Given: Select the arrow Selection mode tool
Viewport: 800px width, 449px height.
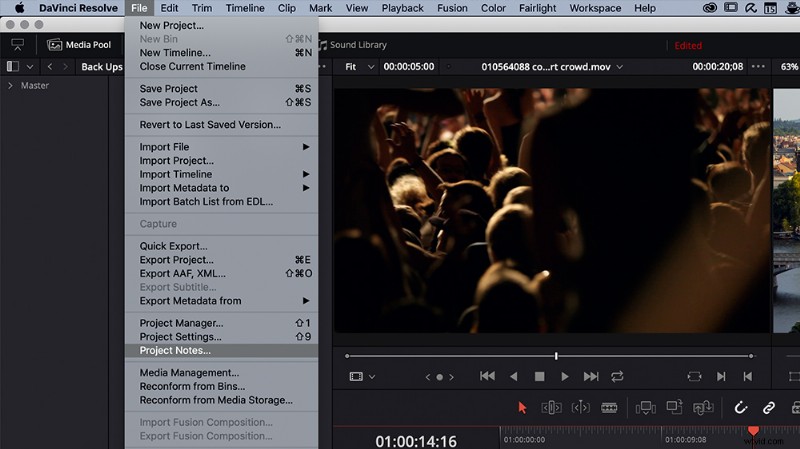Looking at the screenshot, I should click(x=522, y=408).
